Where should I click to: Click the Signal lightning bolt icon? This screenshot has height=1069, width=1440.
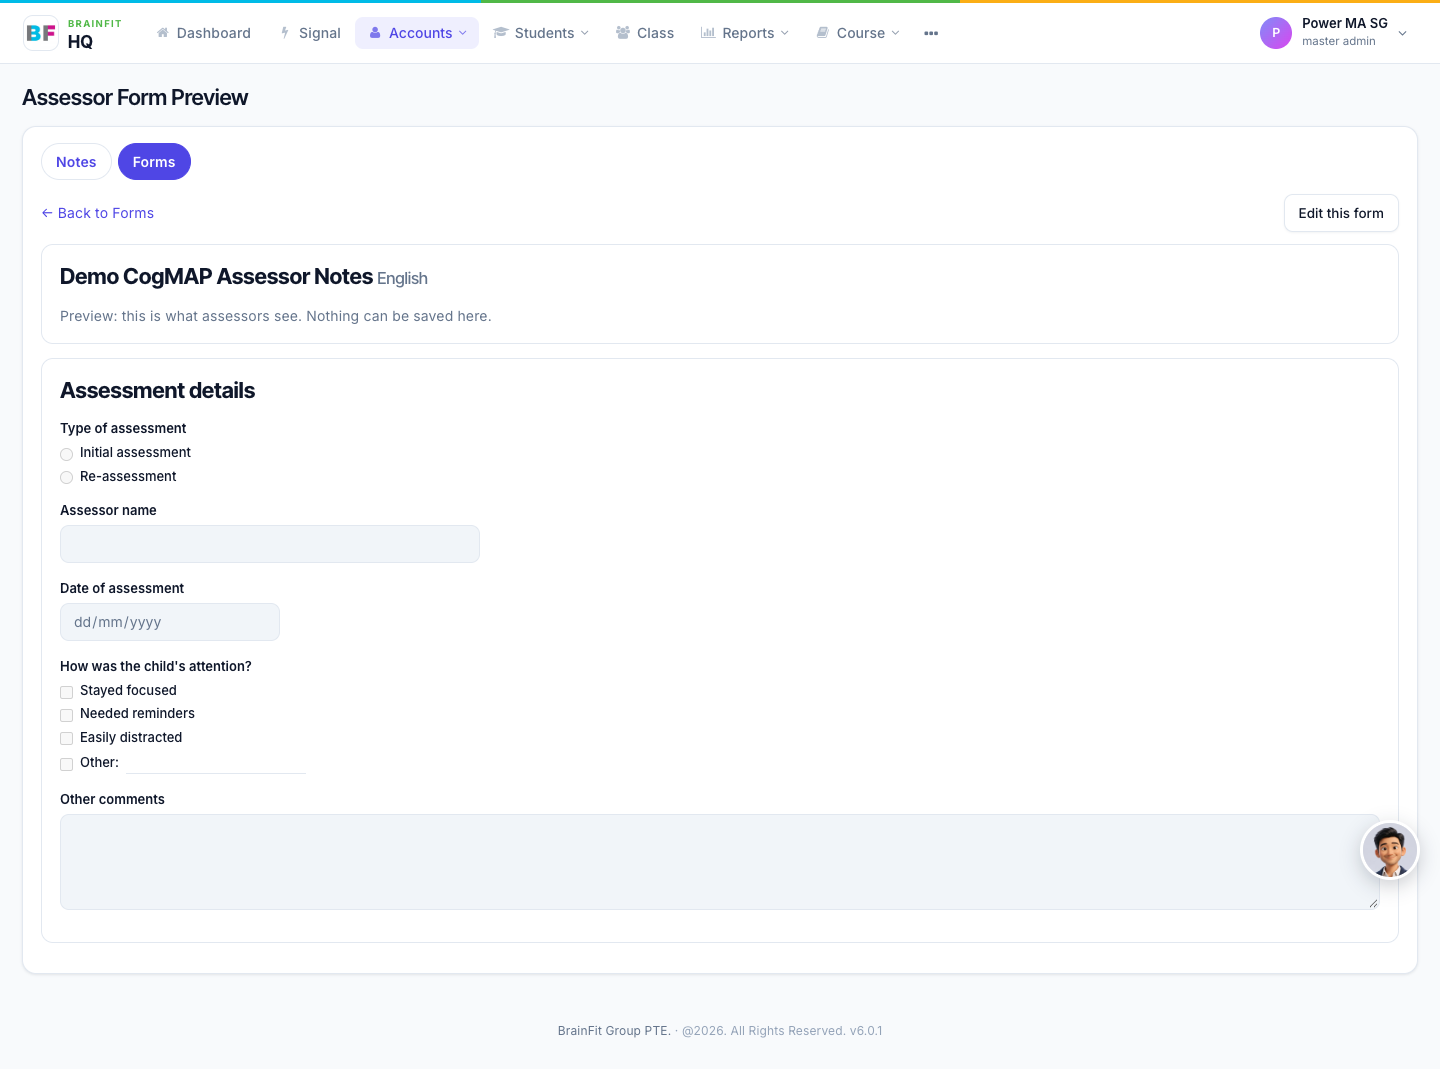pos(285,33)
